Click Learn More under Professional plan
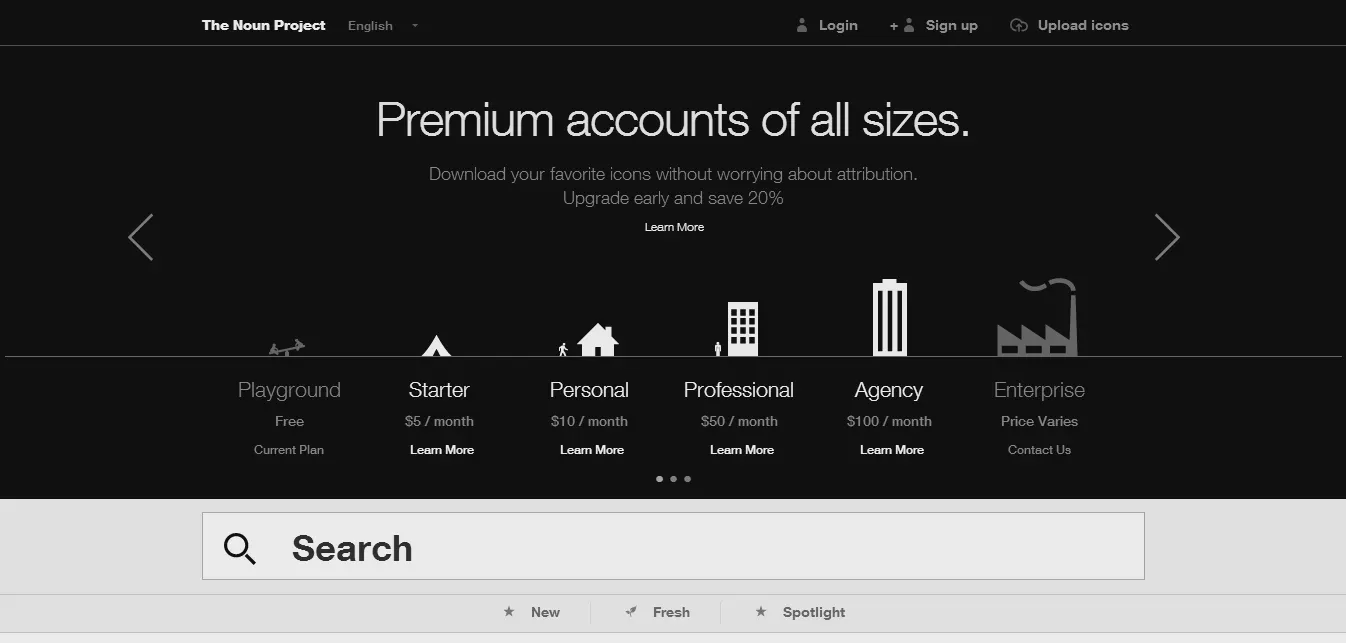 click(x=741, y=450)
